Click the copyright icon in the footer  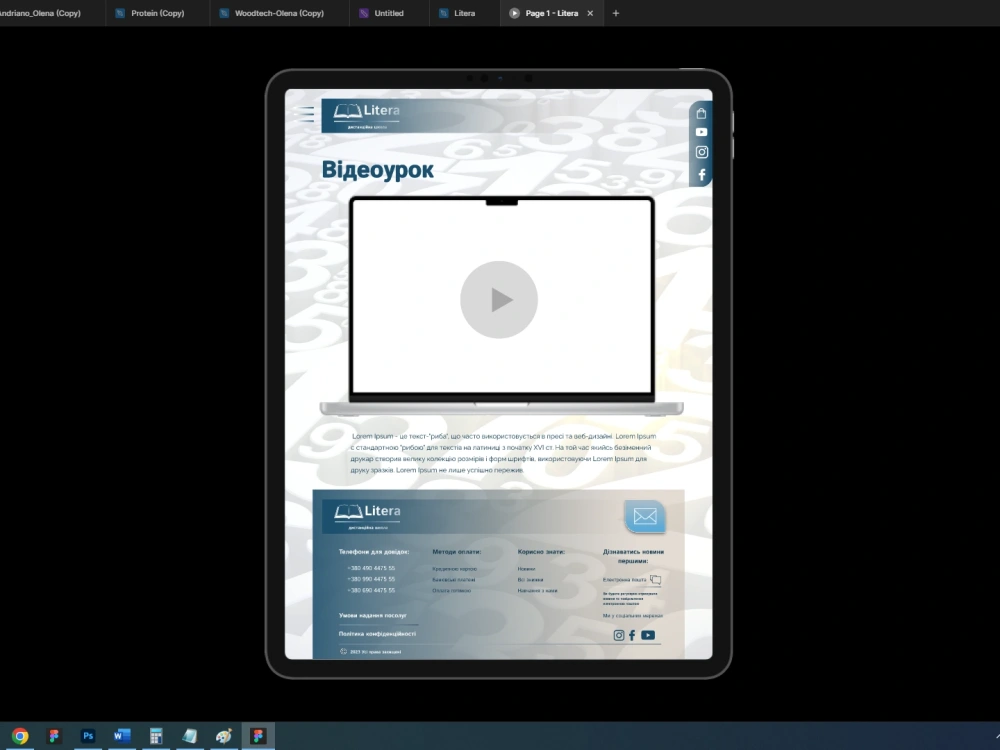(343, 652)
